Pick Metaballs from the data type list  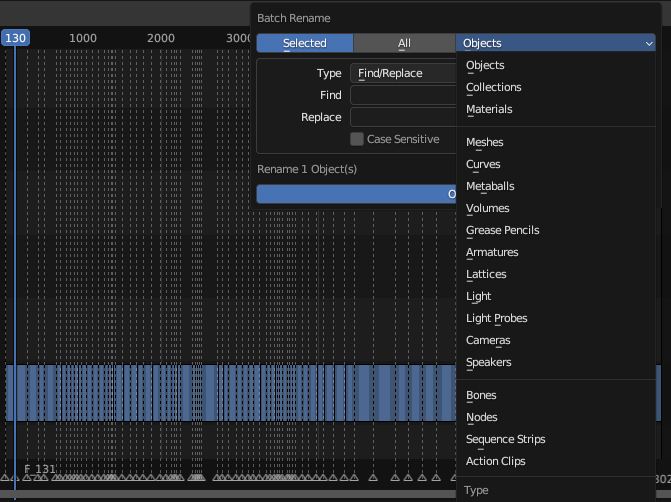coord(555,186)
